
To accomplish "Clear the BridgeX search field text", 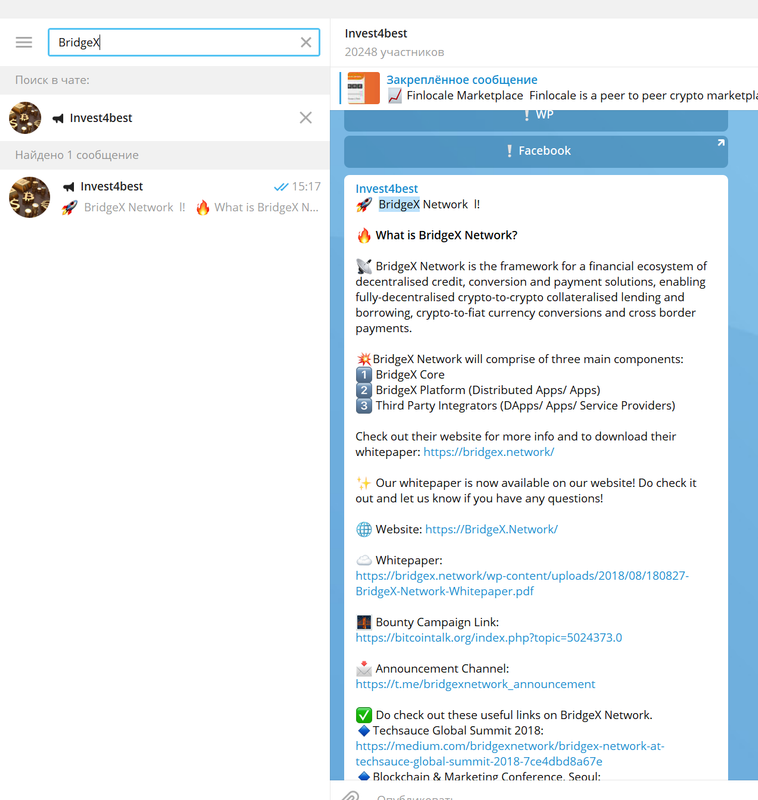I will click(306, 42).
